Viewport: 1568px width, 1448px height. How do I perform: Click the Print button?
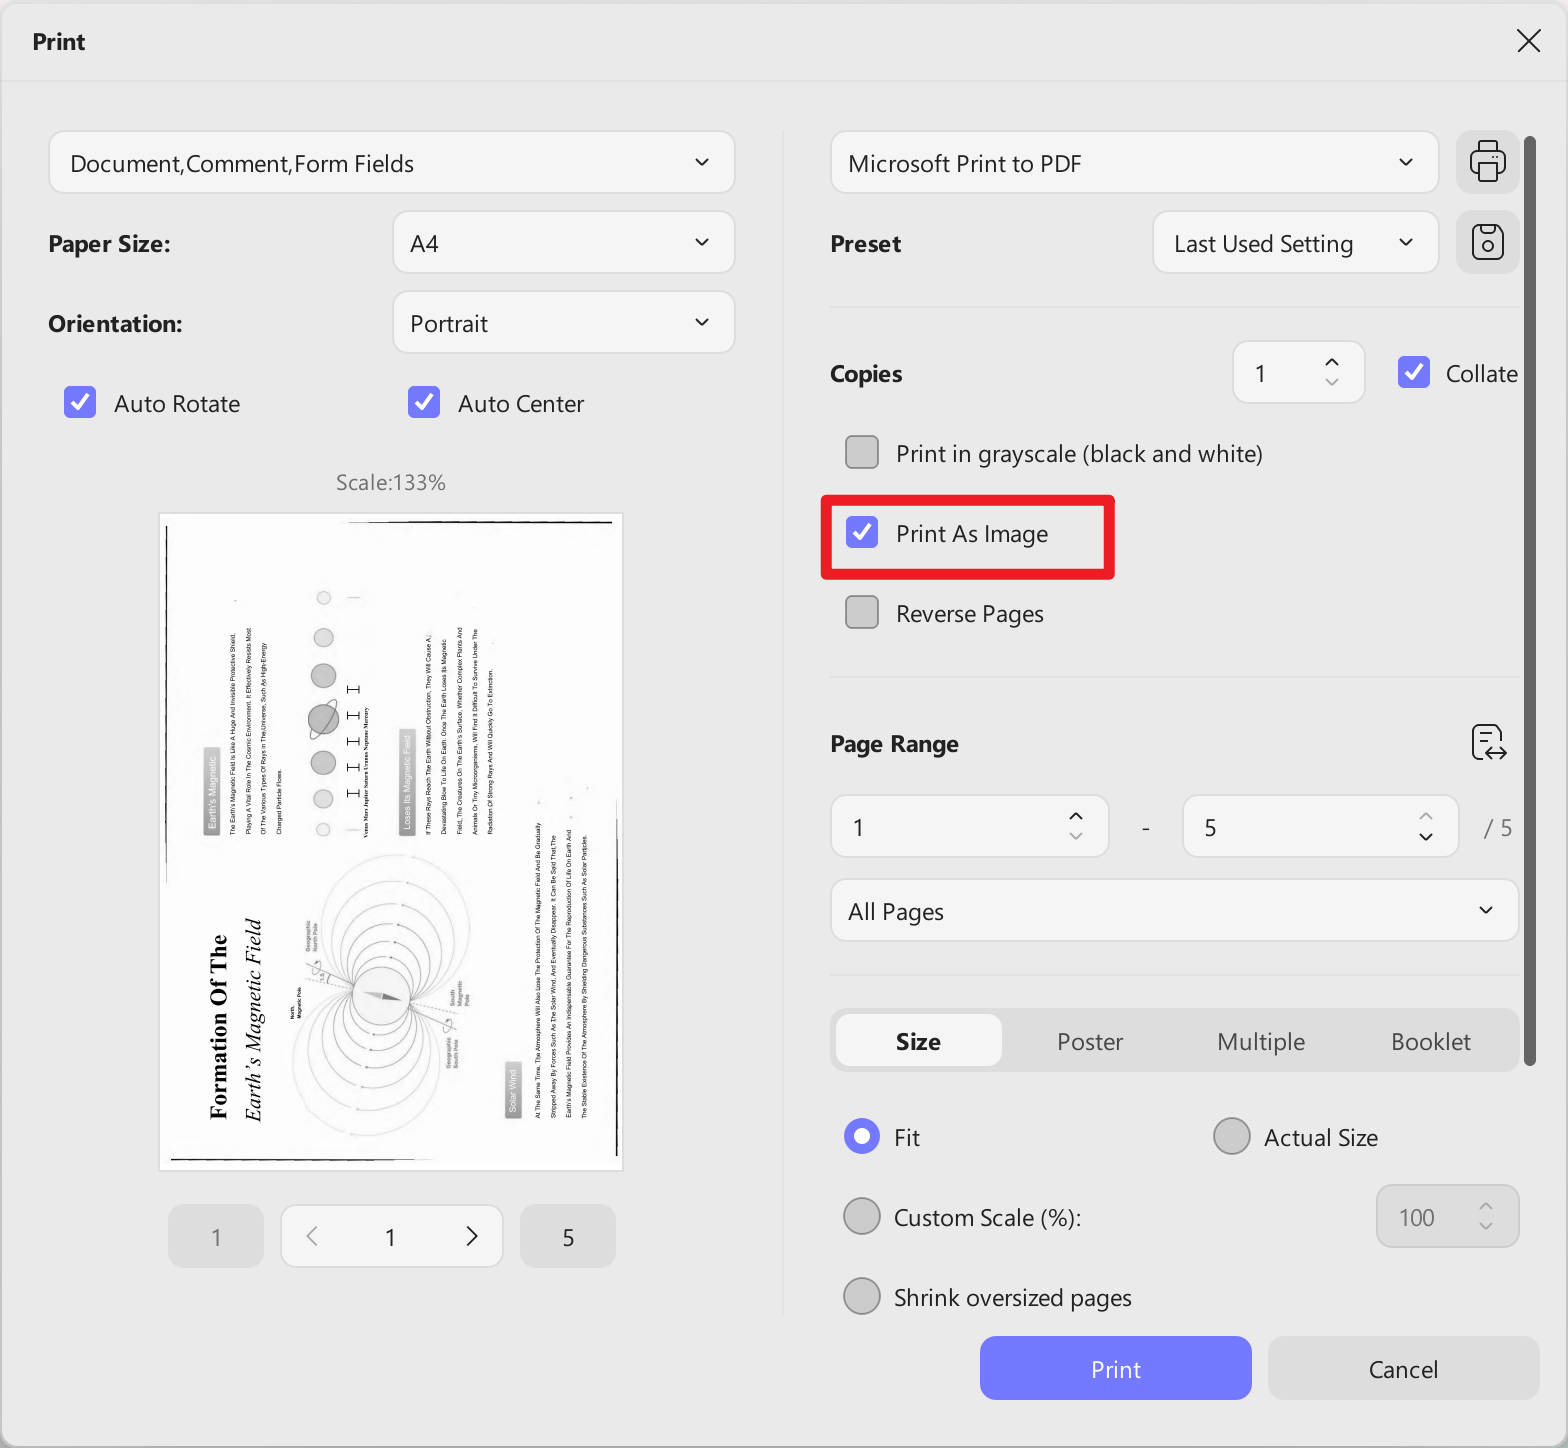click(x=1115, y=1368)
